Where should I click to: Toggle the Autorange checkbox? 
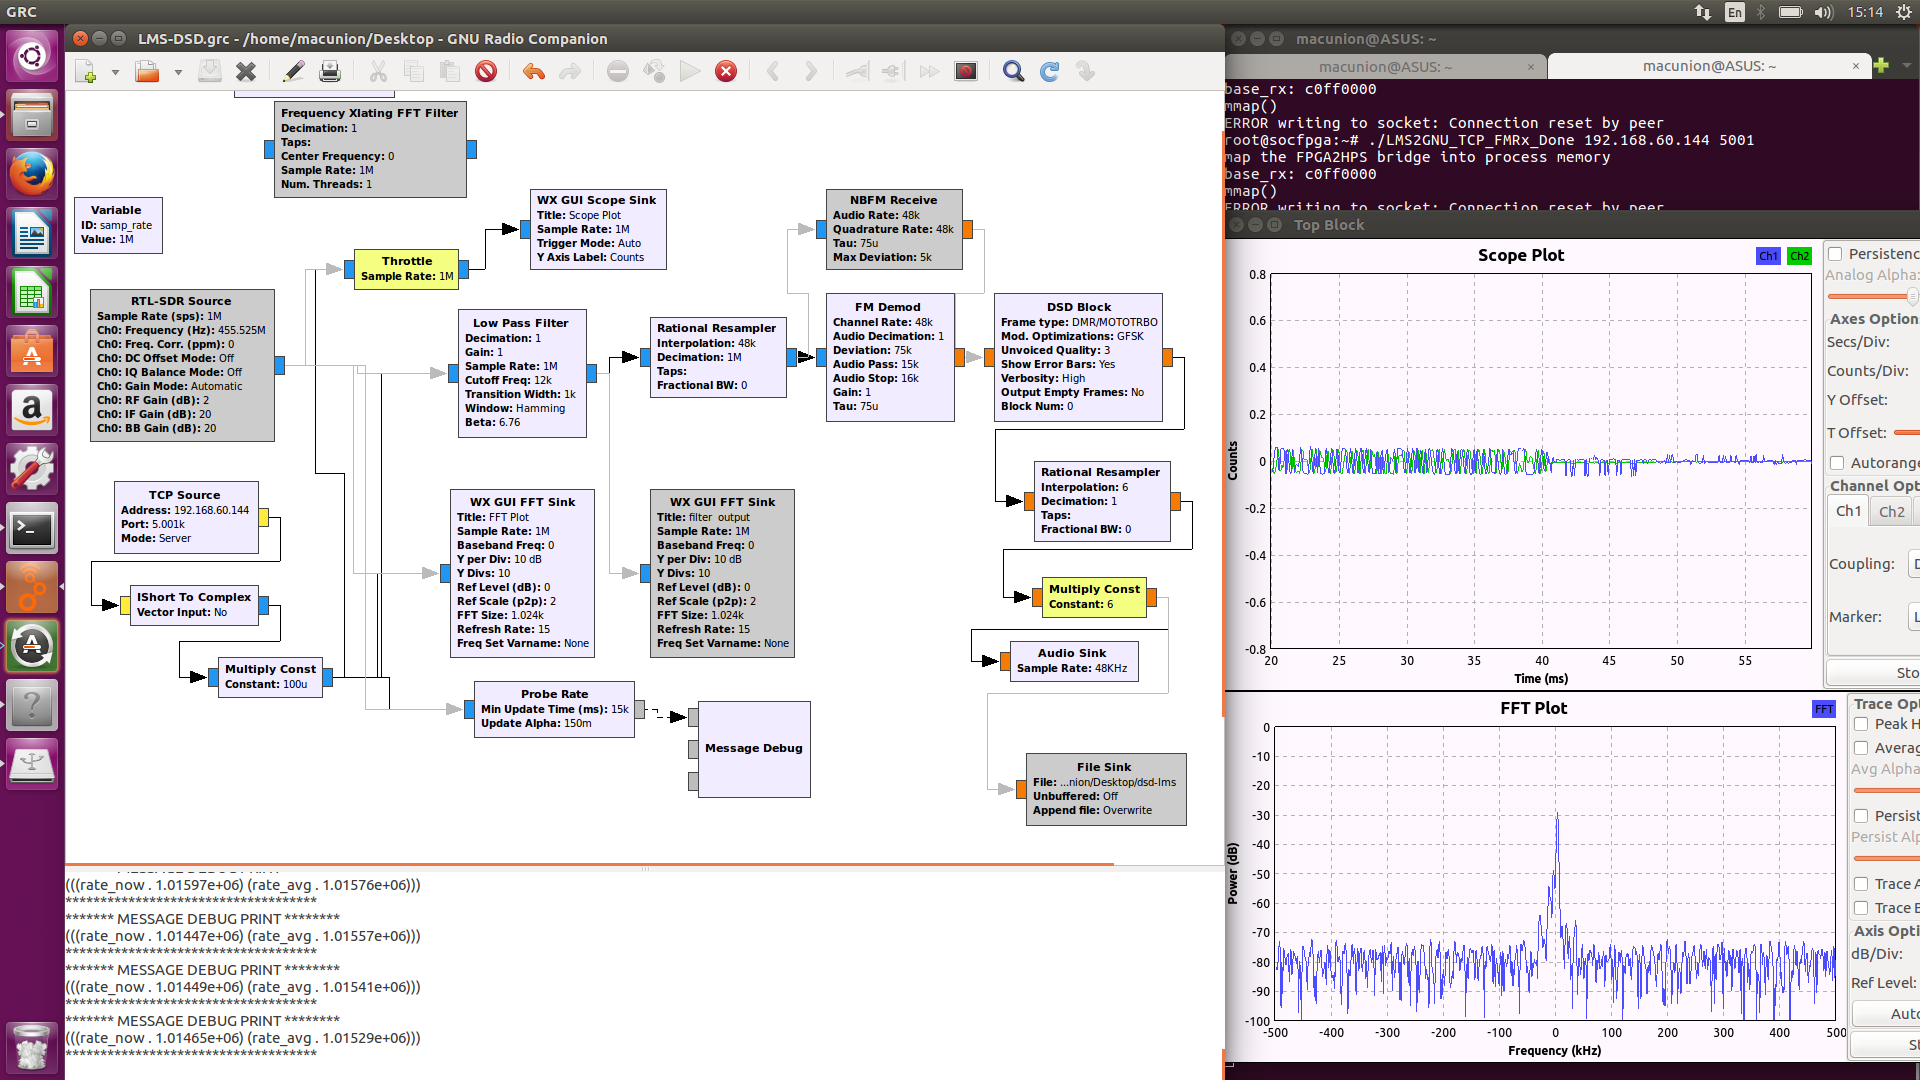tap(1837, 463)
